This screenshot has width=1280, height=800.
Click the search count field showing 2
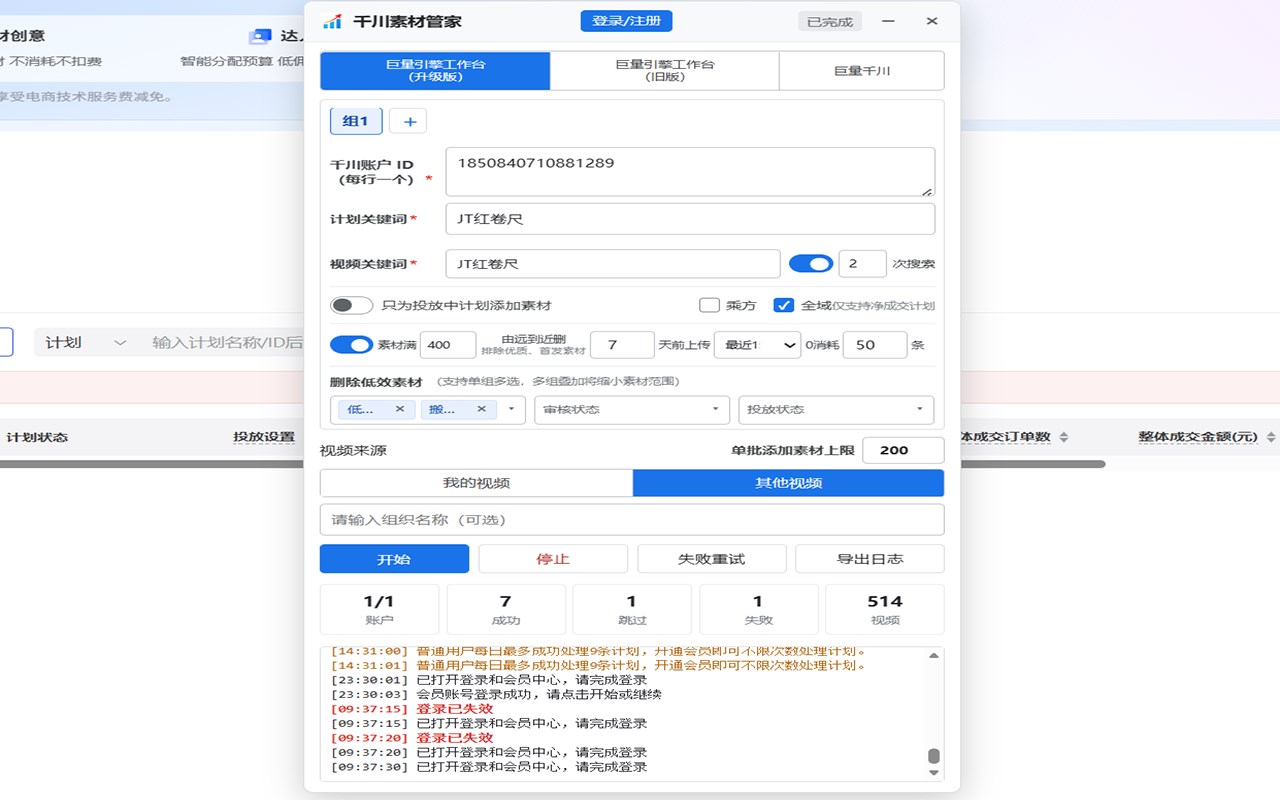(862, 264)
